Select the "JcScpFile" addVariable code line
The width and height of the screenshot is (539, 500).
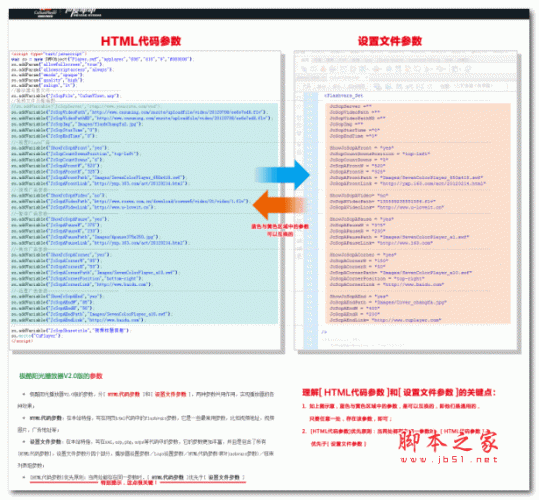[x=66, y=96]
